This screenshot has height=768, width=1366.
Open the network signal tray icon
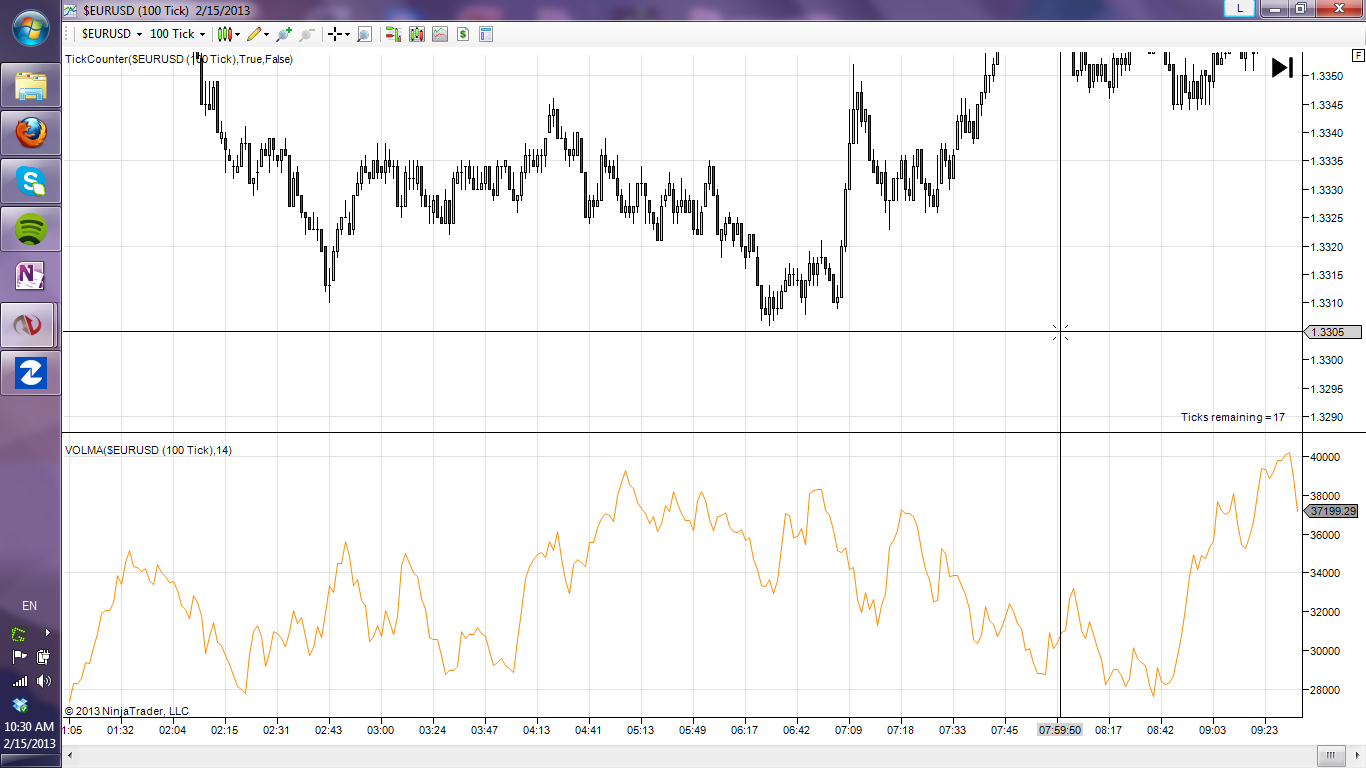[x=19, y=681]
